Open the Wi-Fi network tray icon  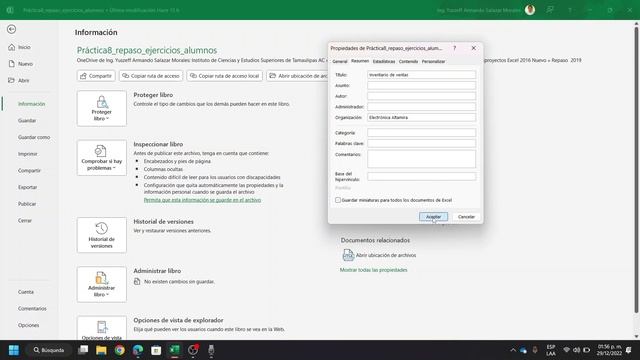click(x=566, y=350)
